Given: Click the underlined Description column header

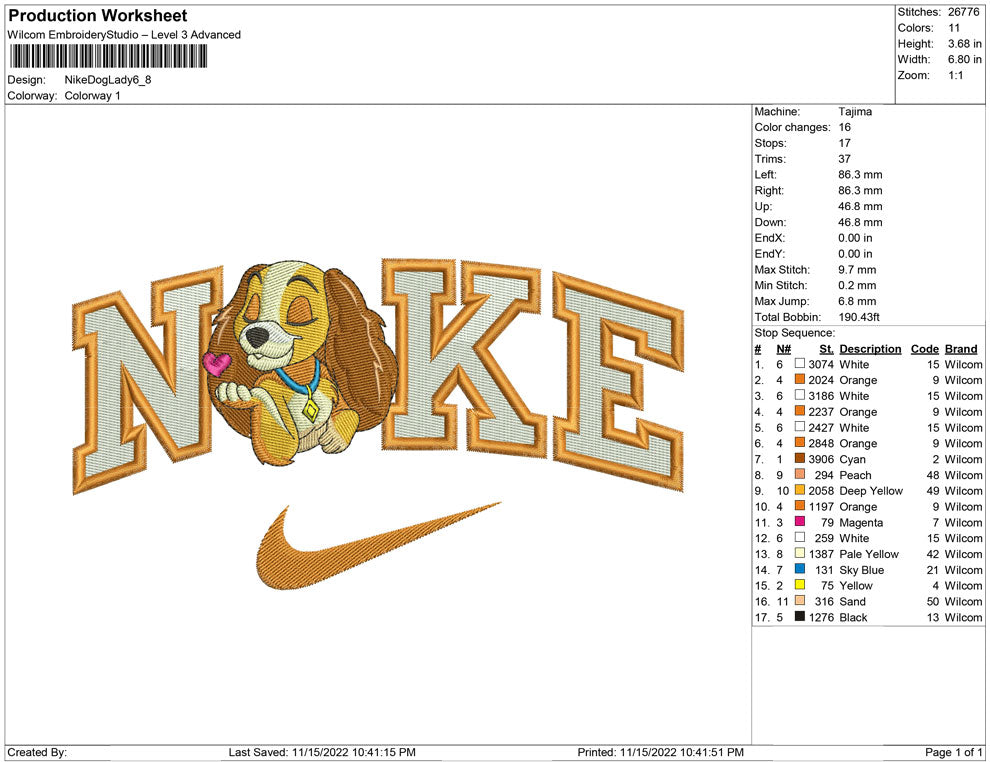Looking at the screenshot, I should tap(870, 349).
